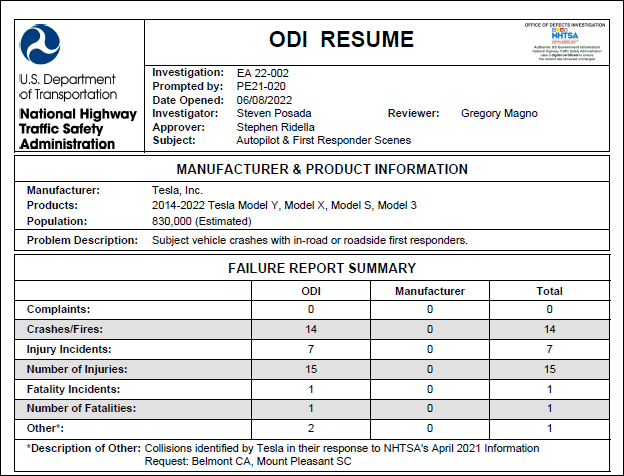Click the Injury Incidents row label

click(69, 349)
